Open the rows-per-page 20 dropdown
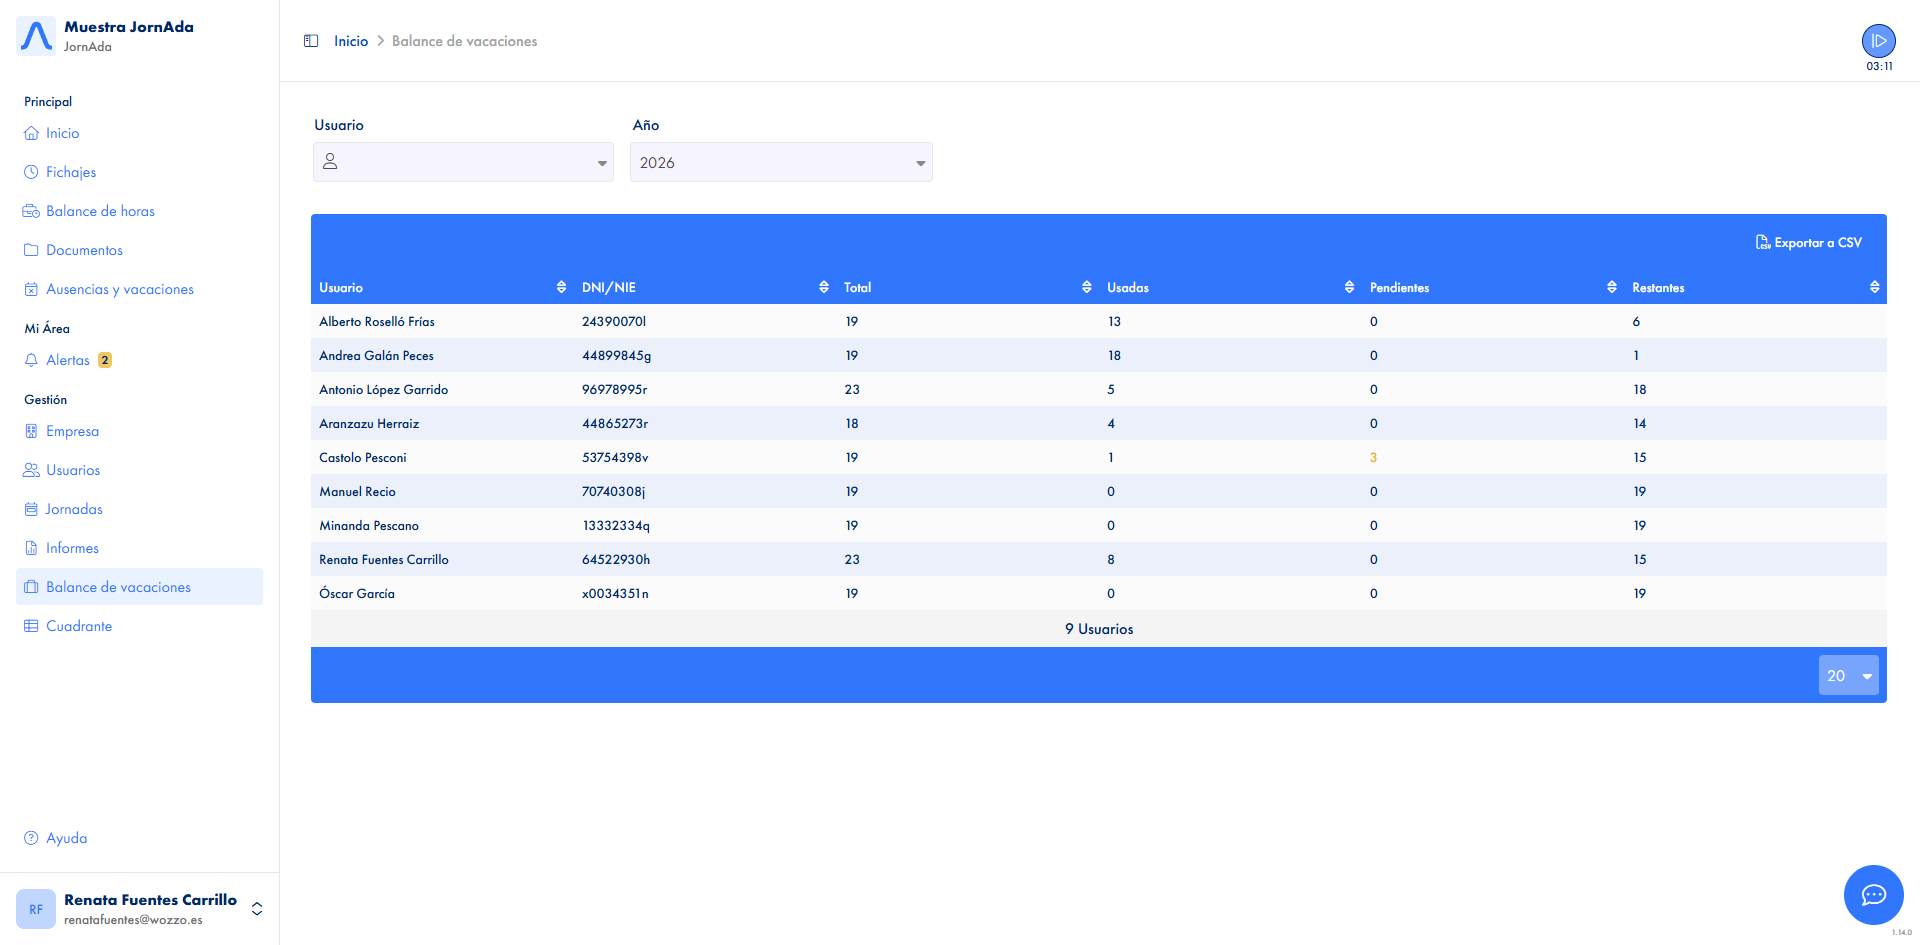 point(1848,675)
